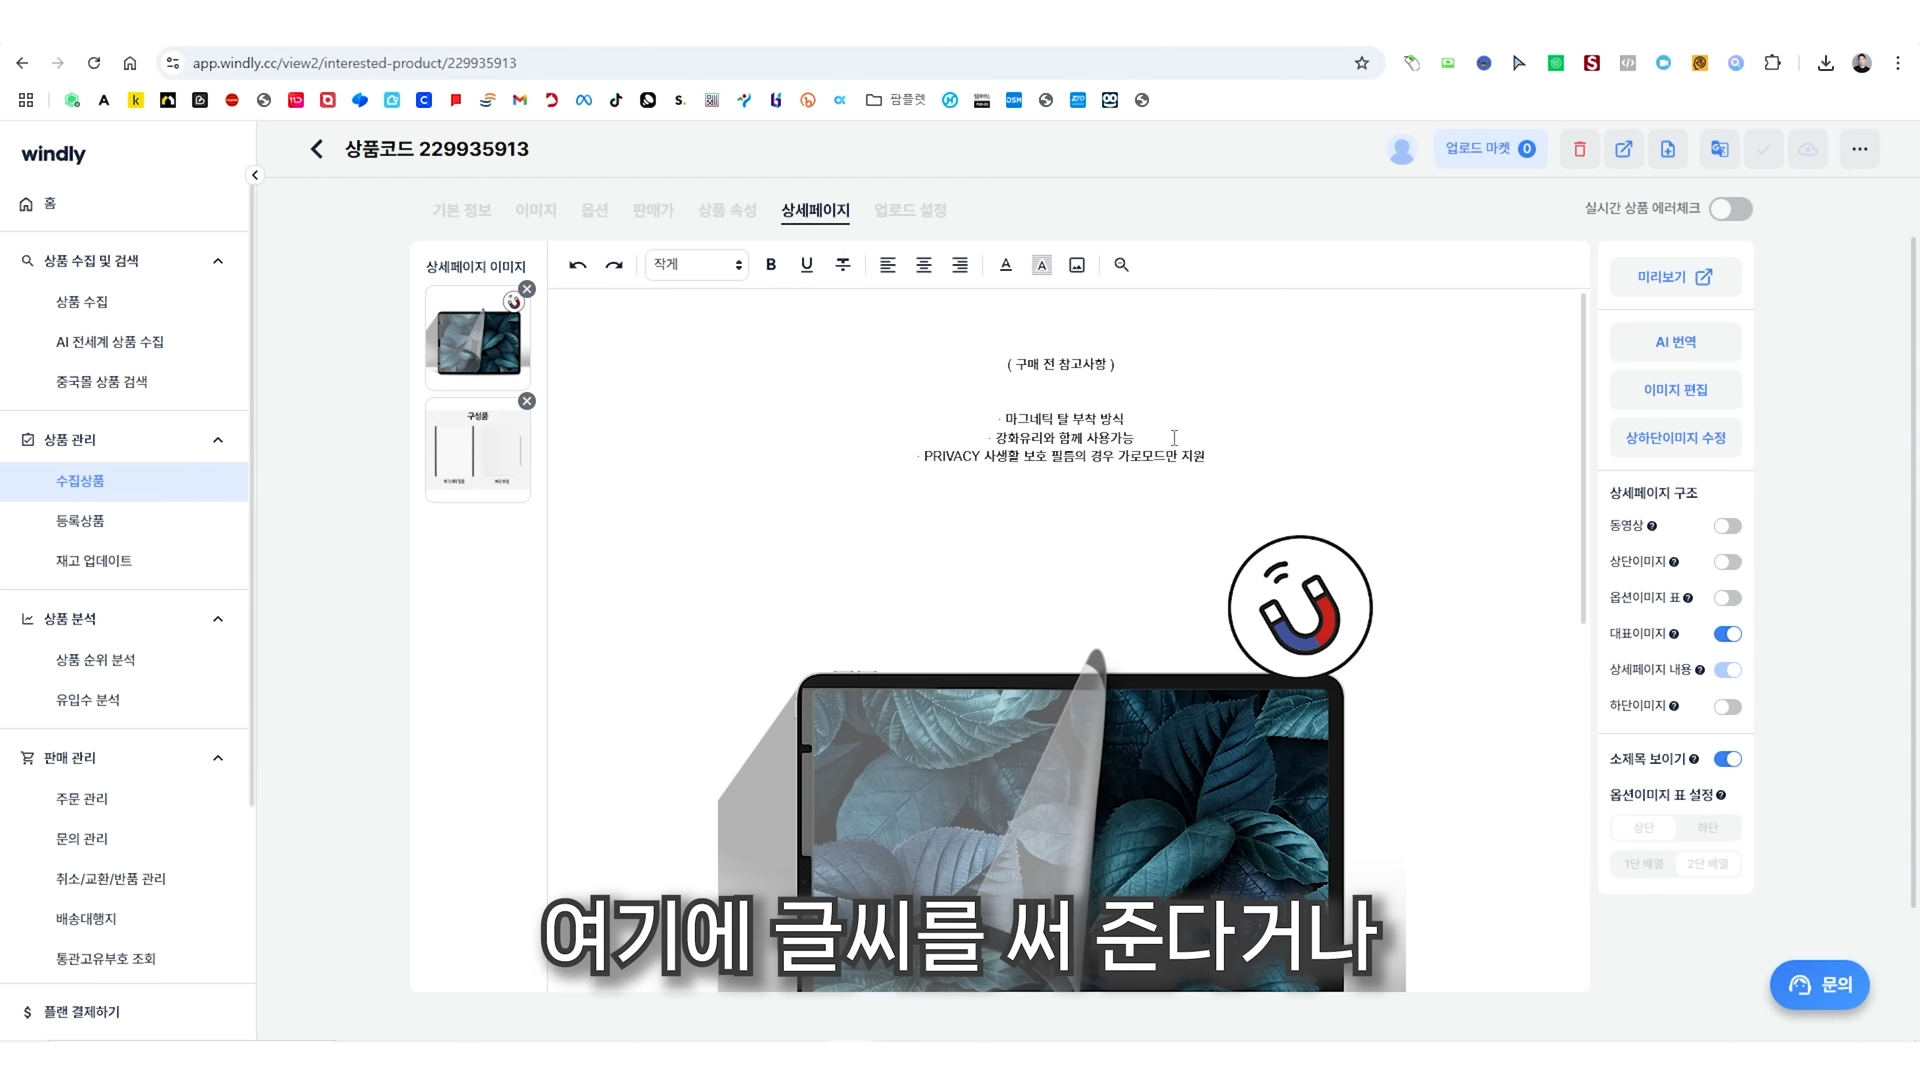1920x1080 pixels.
Task: Open the external link icon in the top toolbar
Action: click(x=1623, y=149)
